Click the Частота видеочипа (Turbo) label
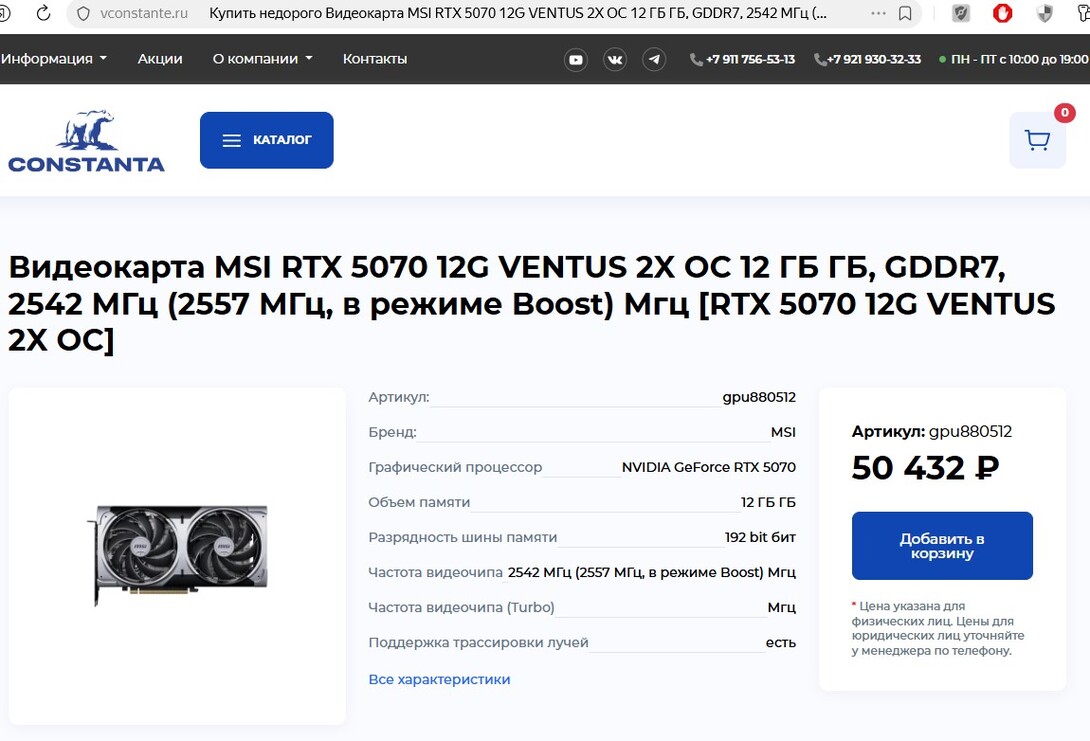1090x741 pixels. coord(462,607)
